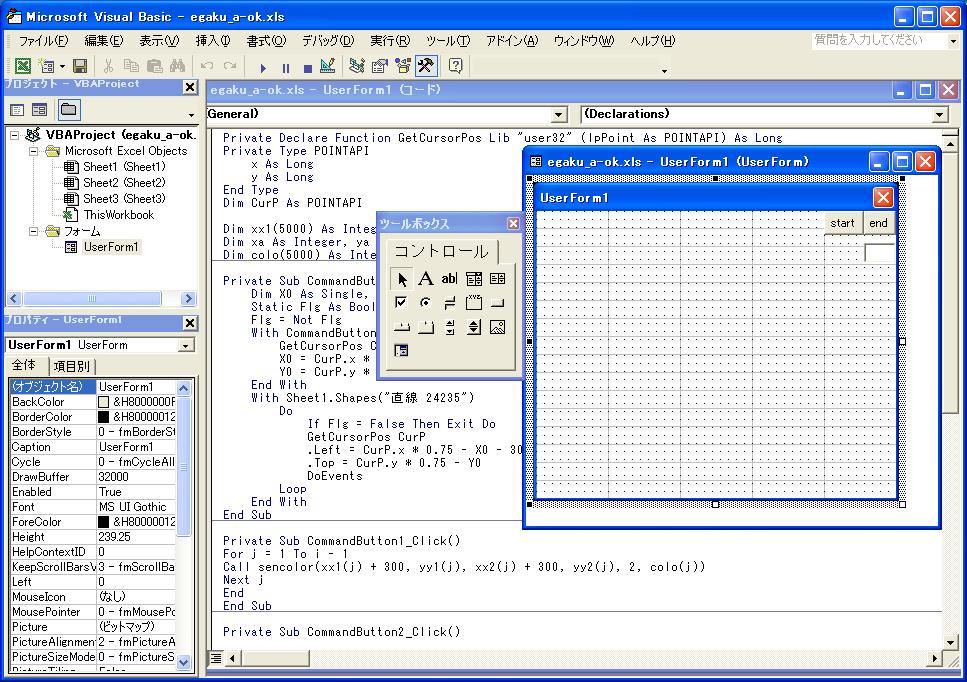This screenshot has width=967, height=682.
Task: Pick the Image tool in toolbox
Action: (x=498, y=327)
